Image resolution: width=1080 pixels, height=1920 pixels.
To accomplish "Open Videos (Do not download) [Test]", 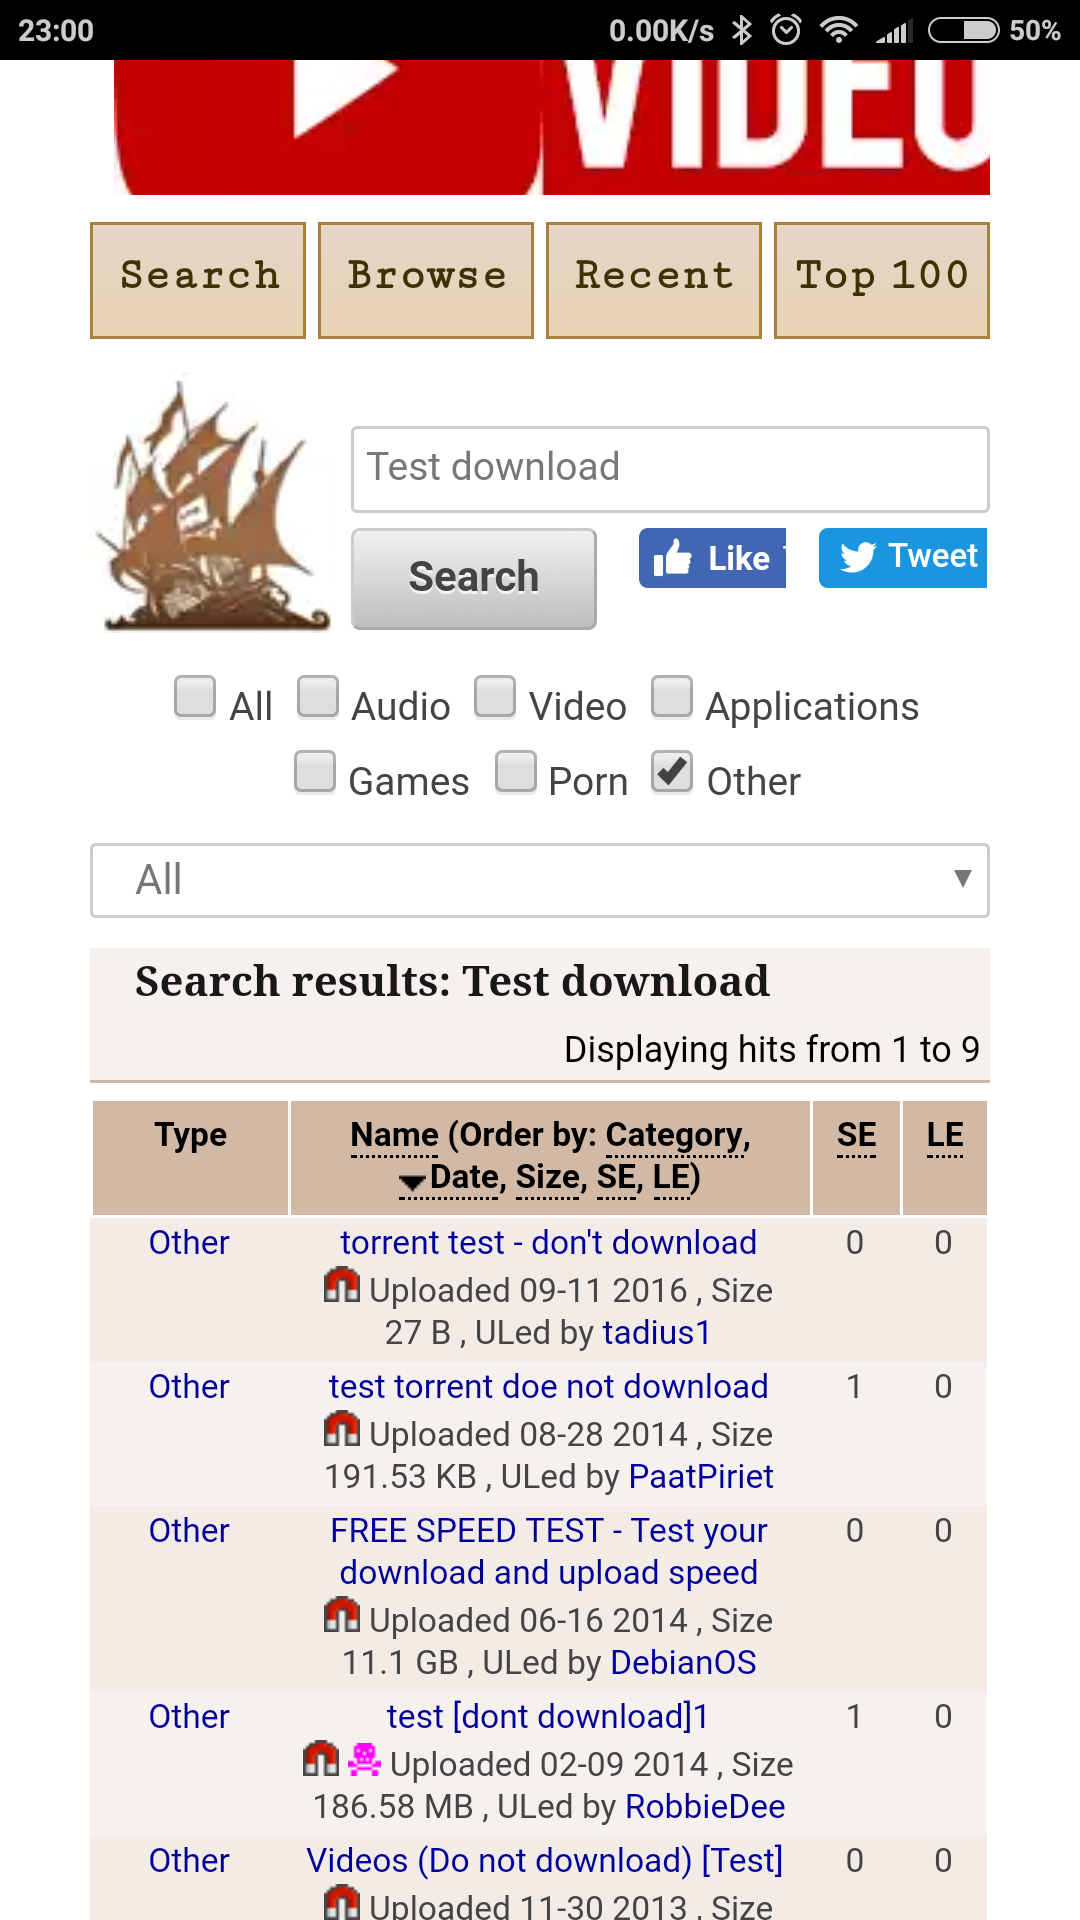I will point(545,1861).
